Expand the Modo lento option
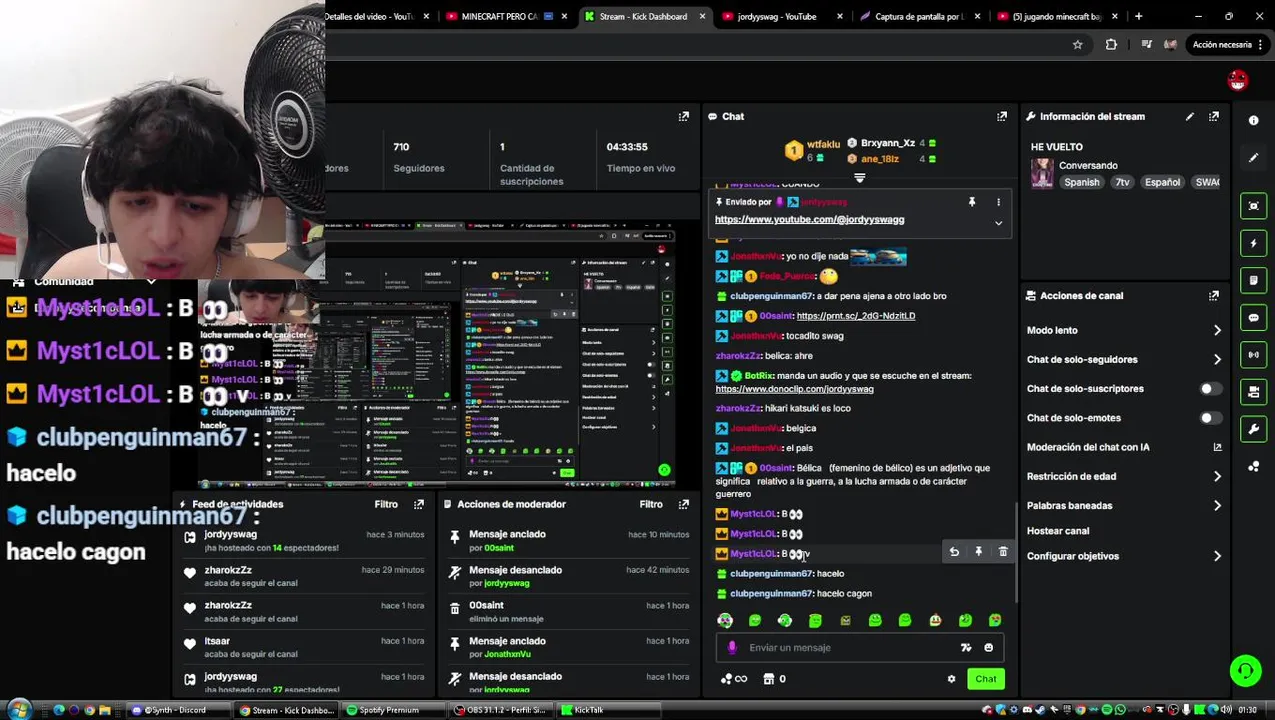Image resolution: width=1275 pixels, height=720 pixels. [x=1217, y=330]
